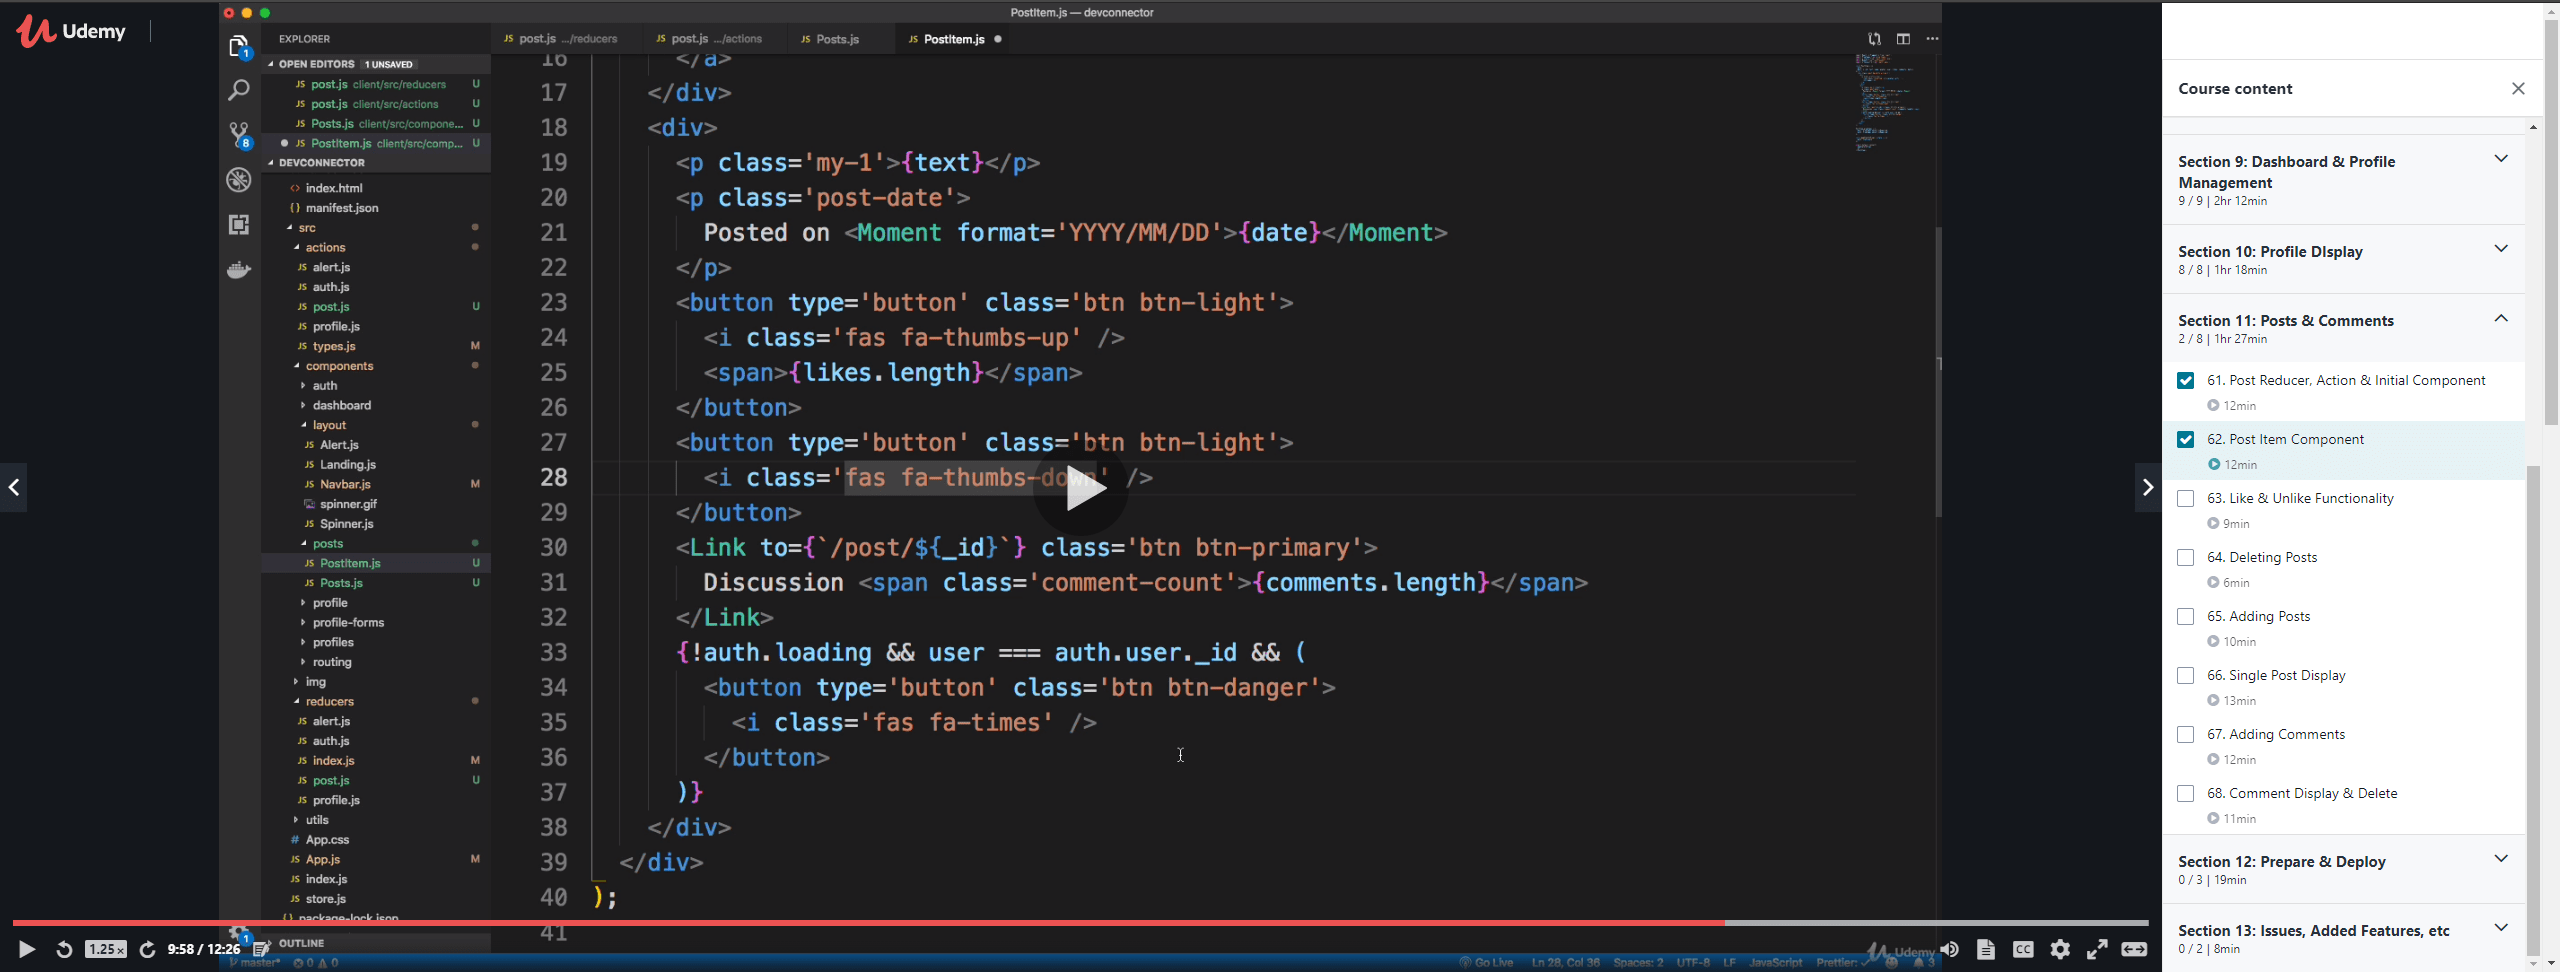Open the Docker extension icon
2560x972 pixels.
click(x=239, y=269)
